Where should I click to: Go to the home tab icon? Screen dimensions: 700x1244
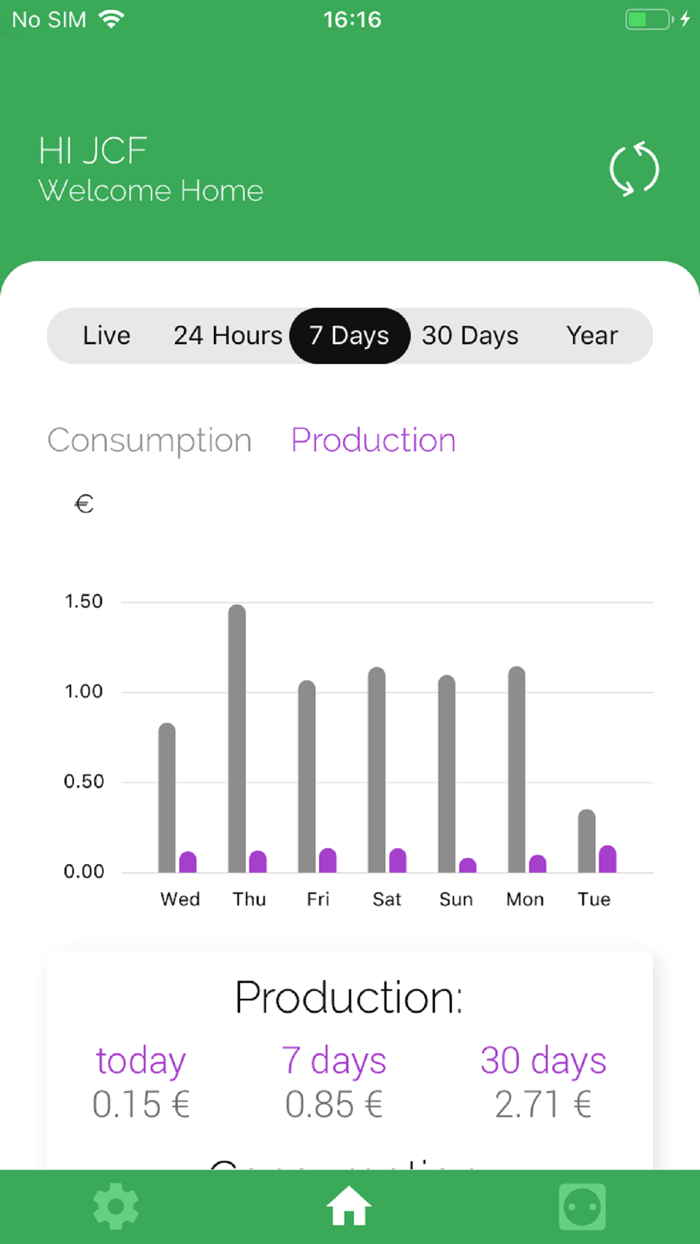(x=349, y=1208)
